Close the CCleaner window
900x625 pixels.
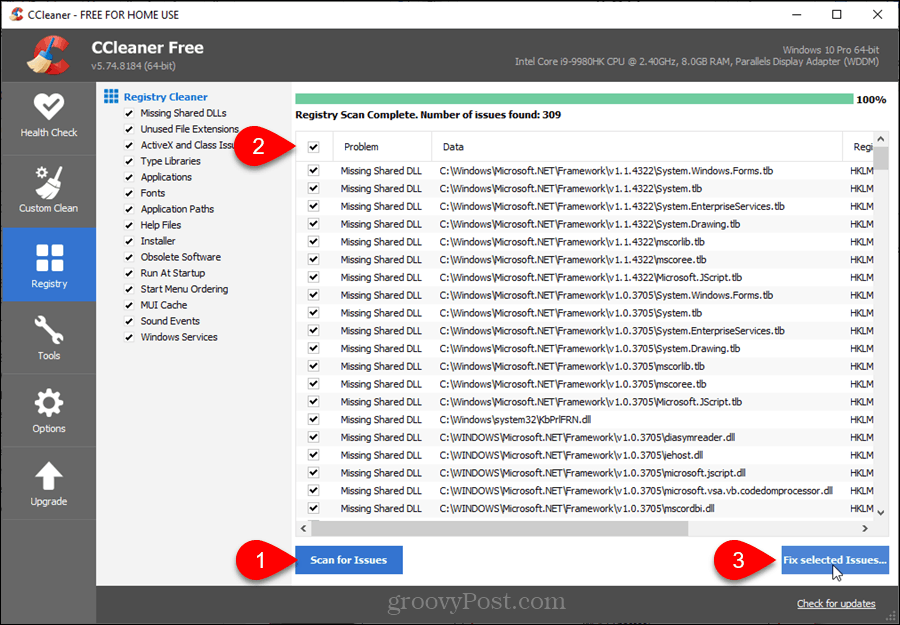(x=878, y=14)
